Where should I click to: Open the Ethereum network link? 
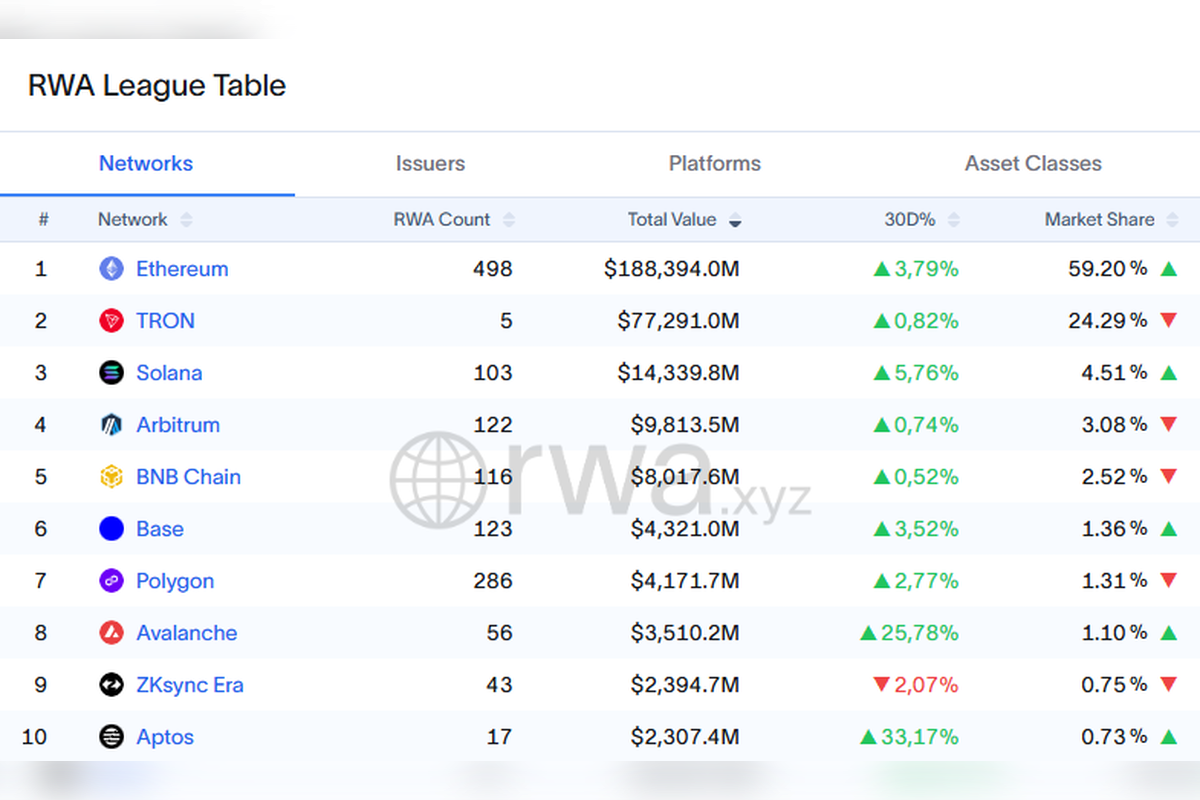click(182, 269)
